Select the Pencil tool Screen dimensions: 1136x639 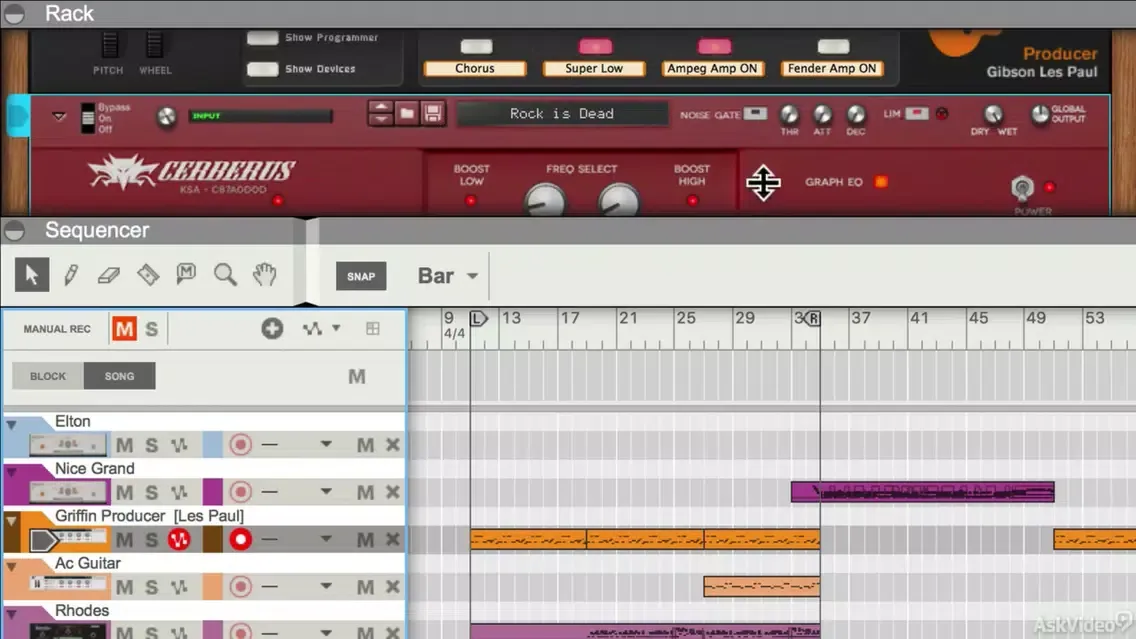[71, 275]
